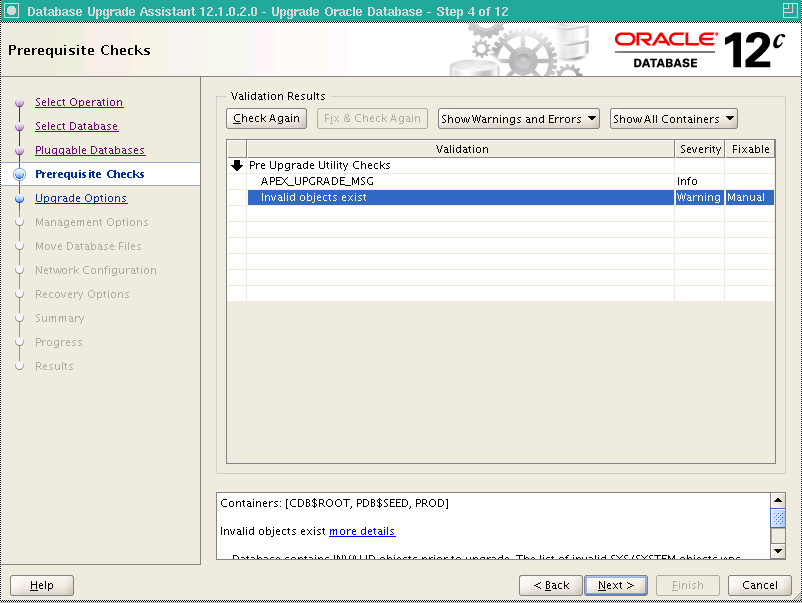The width and height of the screenshot is (802, 603).
Task: Click the Prerequisite Checks step bullet
Action: coord(19,174)
